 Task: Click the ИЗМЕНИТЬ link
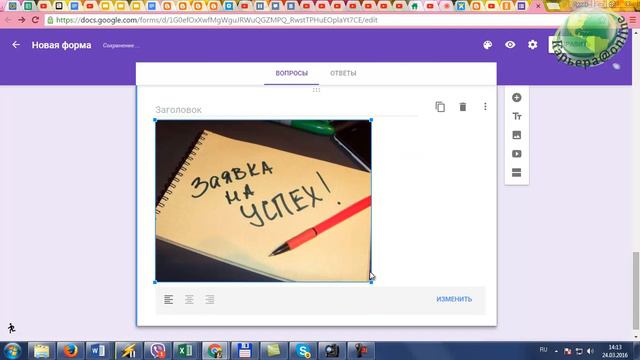[x=454, y=299]
